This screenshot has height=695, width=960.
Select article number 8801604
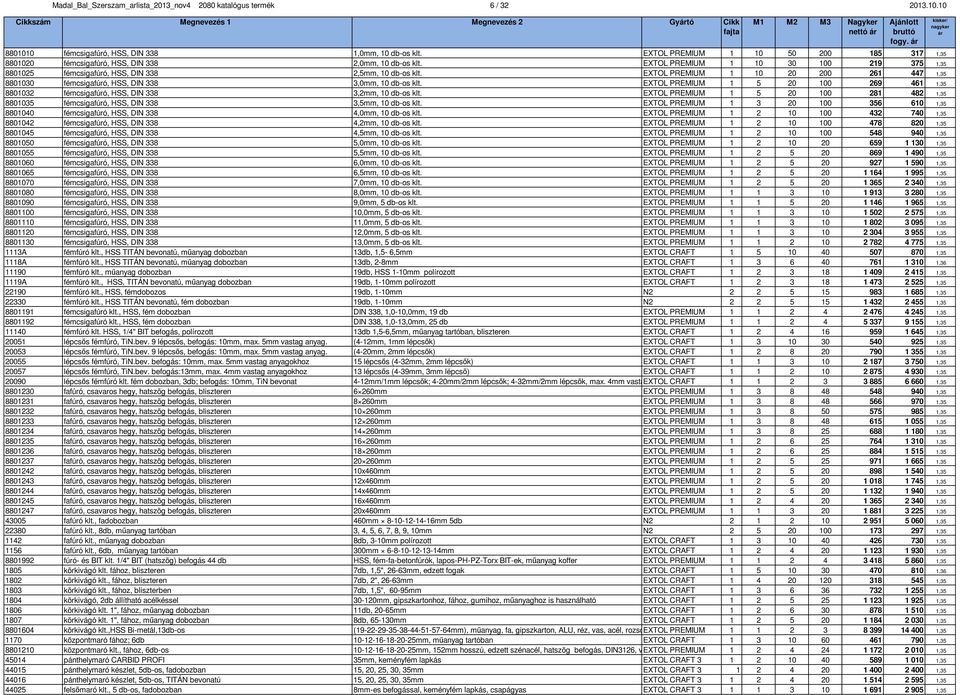click(x=20, y=630)
